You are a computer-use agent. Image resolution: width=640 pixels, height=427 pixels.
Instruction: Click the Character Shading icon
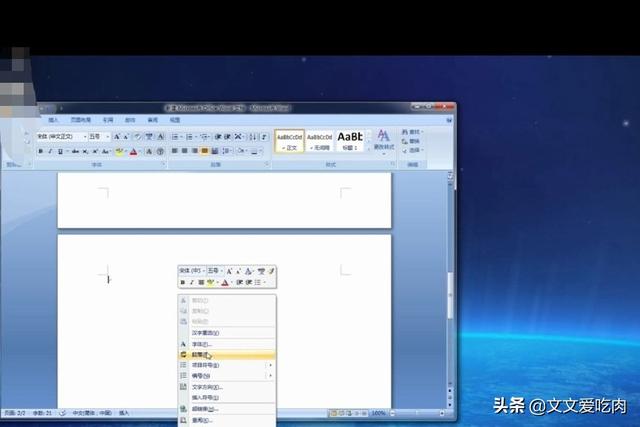click(149, 151)
